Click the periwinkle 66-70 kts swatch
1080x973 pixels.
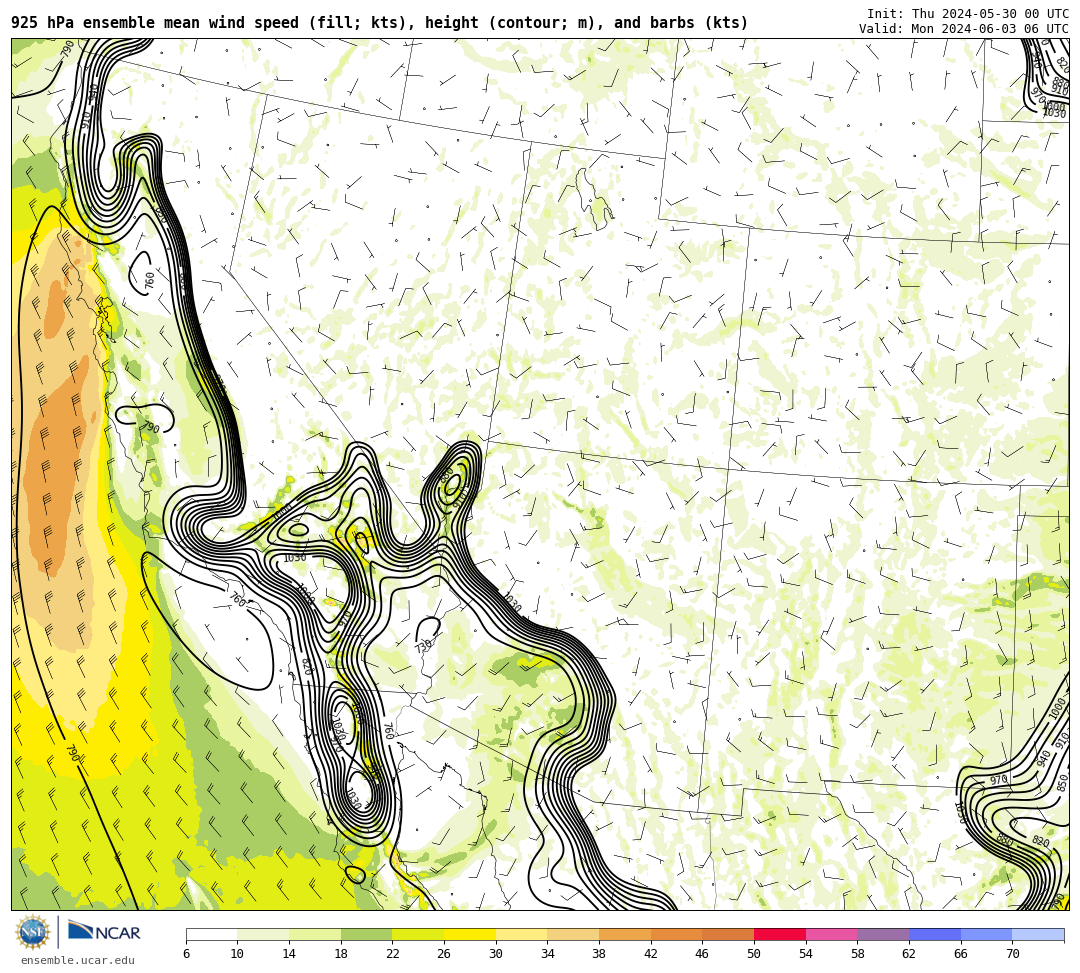coord(986,934)
